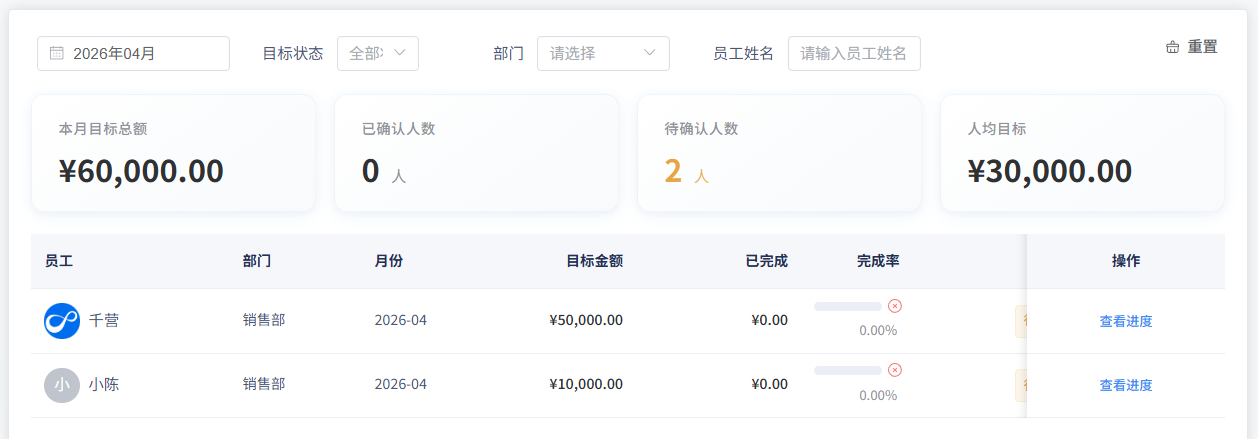Click the 本月目标总额 summary card
The height and width of the screenshot is (439, 1258).
click(x=173, y=153)
